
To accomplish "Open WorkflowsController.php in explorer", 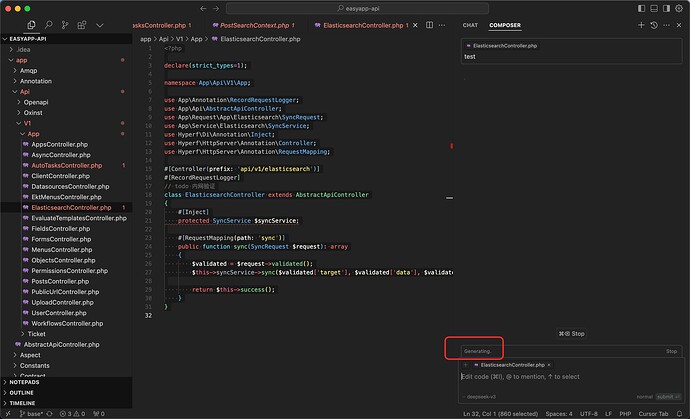I will point(66,323).
